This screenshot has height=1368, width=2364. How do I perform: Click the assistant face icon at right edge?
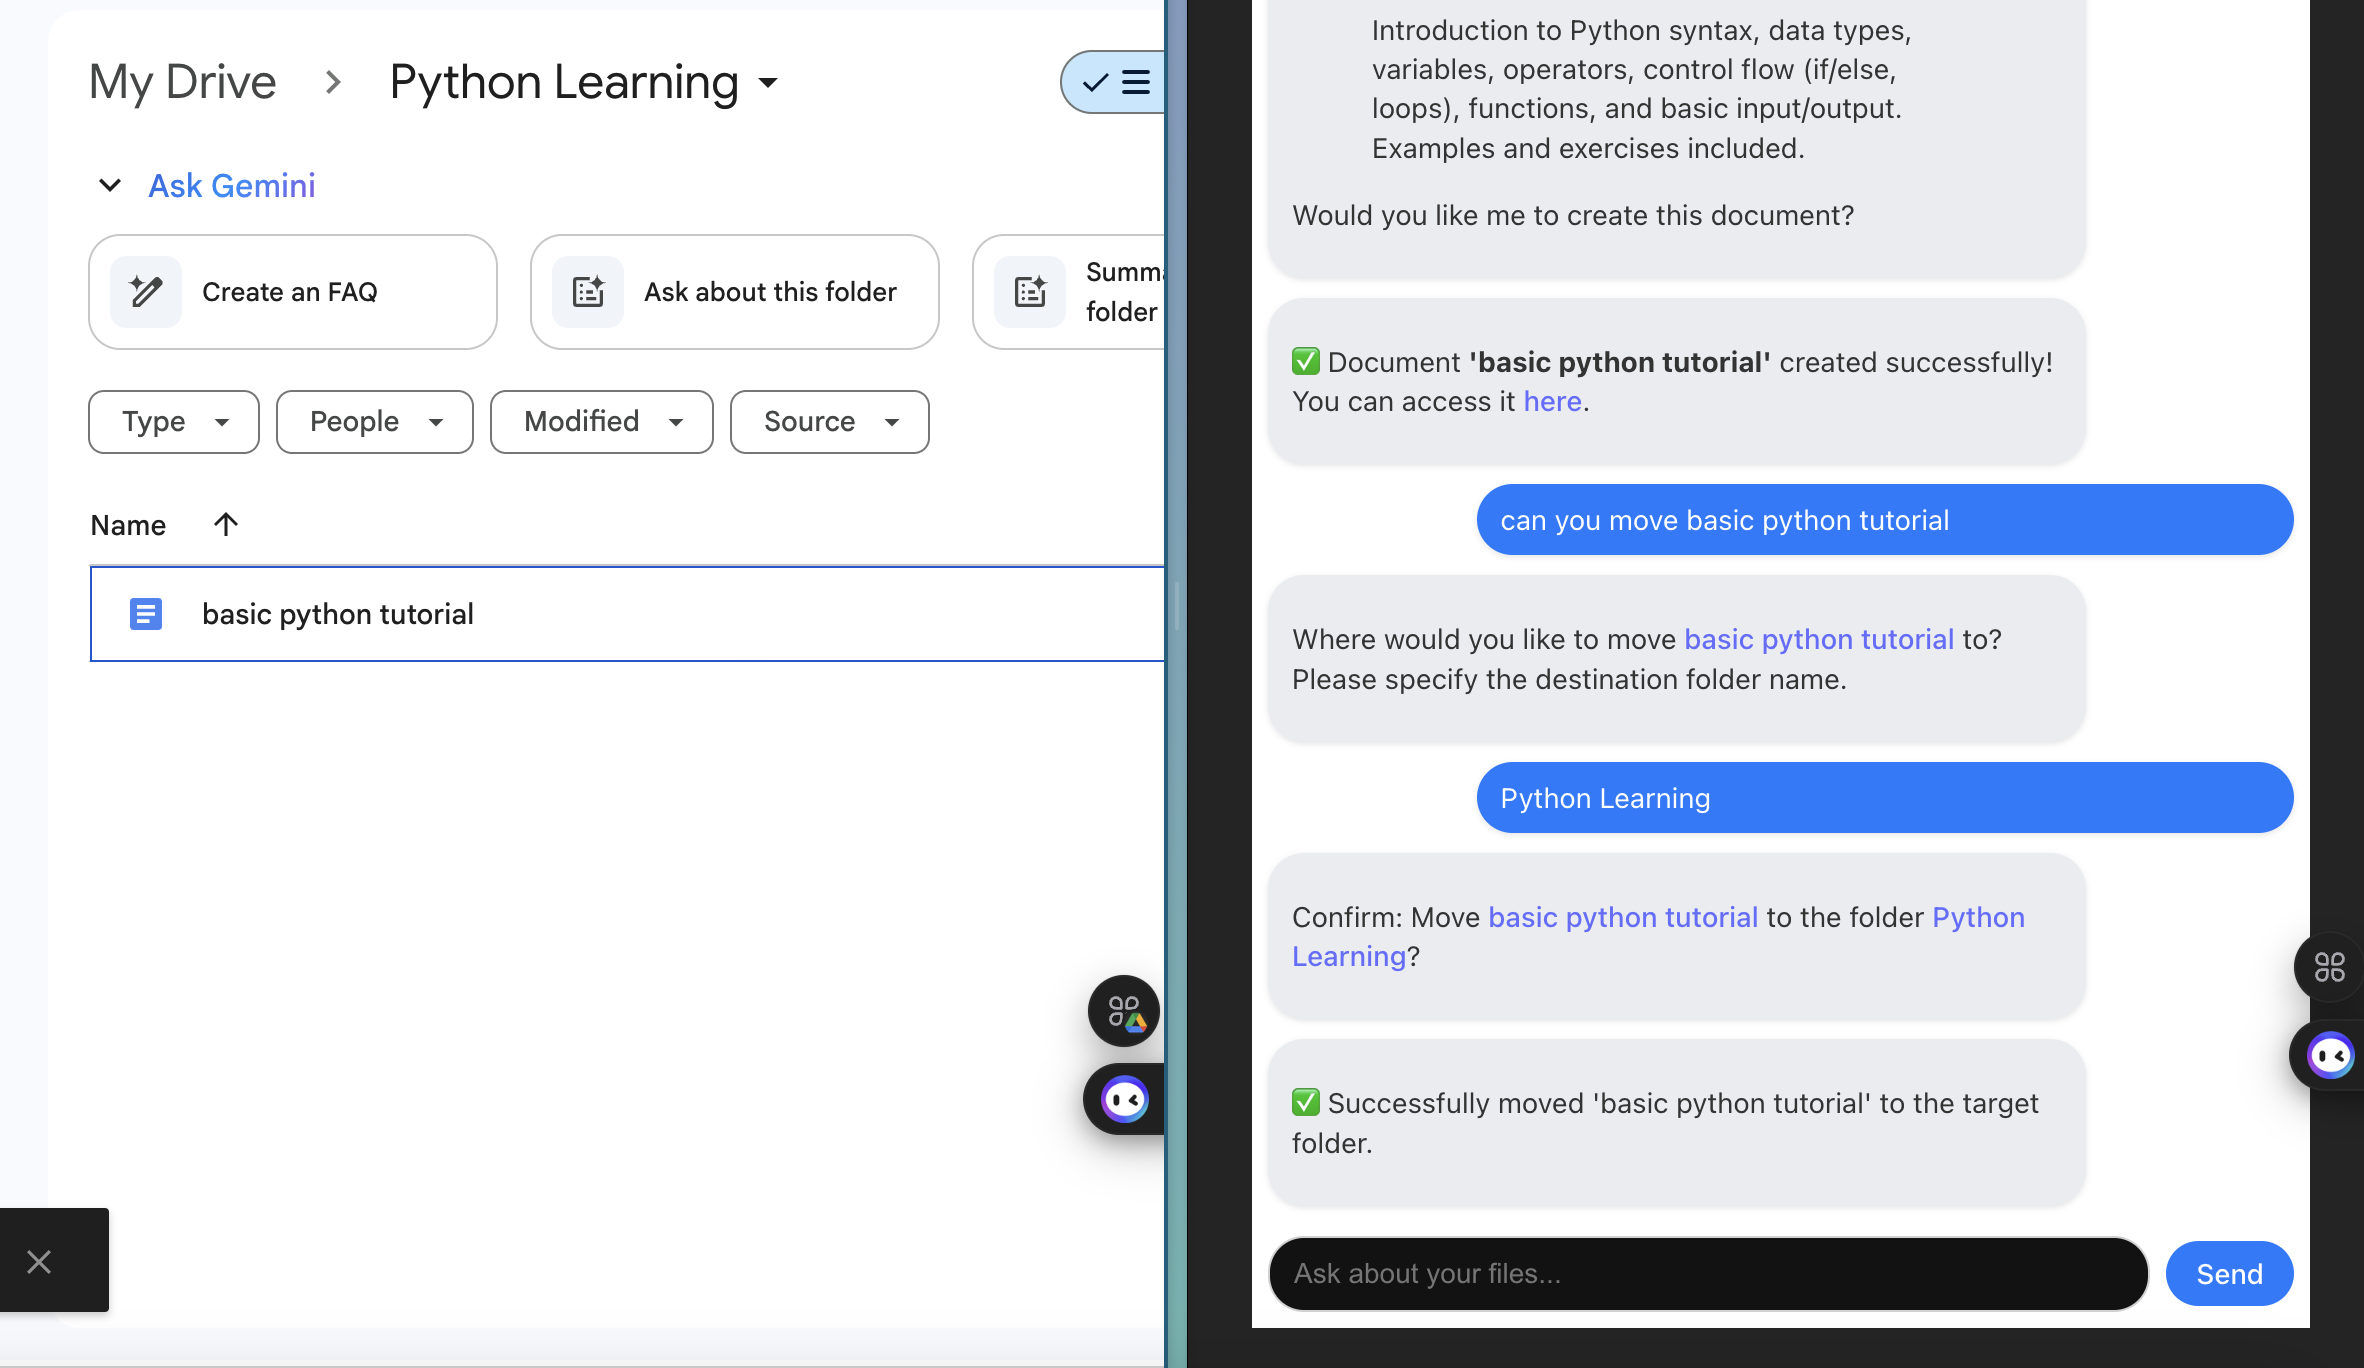tap(2329, 1056)
